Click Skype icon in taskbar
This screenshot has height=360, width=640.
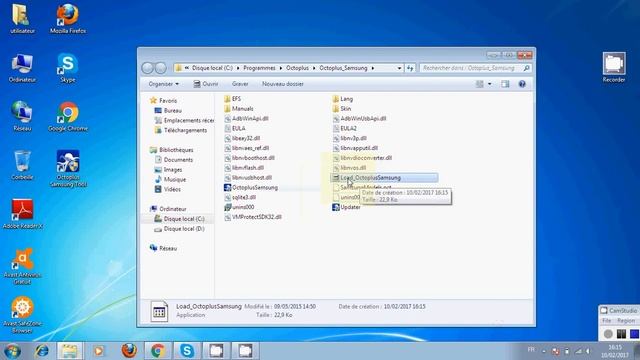[187, 351]
